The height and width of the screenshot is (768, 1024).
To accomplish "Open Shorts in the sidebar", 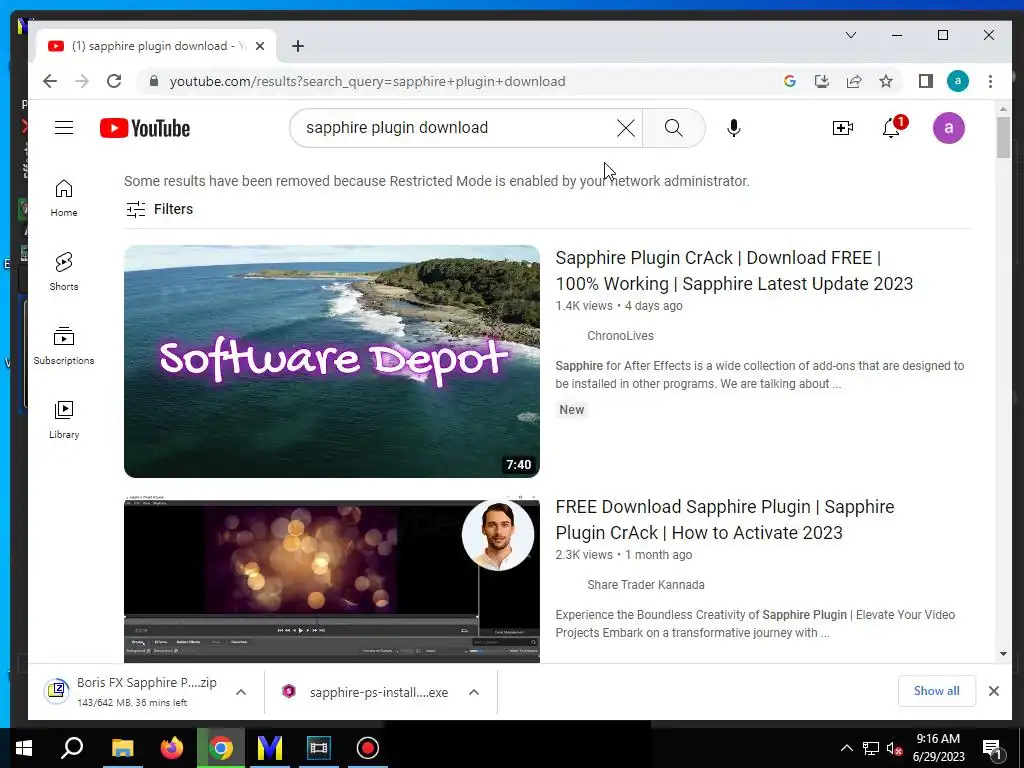I will click(x=64, y=272).
